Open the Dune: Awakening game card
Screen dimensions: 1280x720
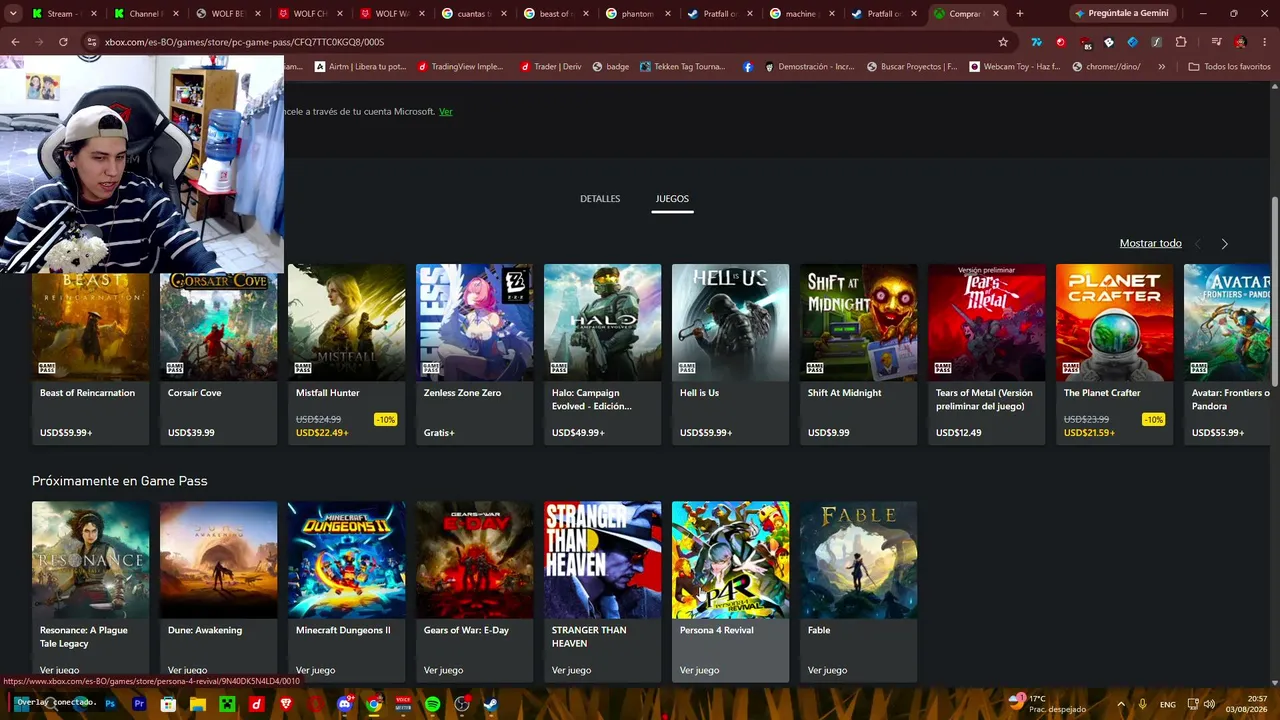(218, 591)
